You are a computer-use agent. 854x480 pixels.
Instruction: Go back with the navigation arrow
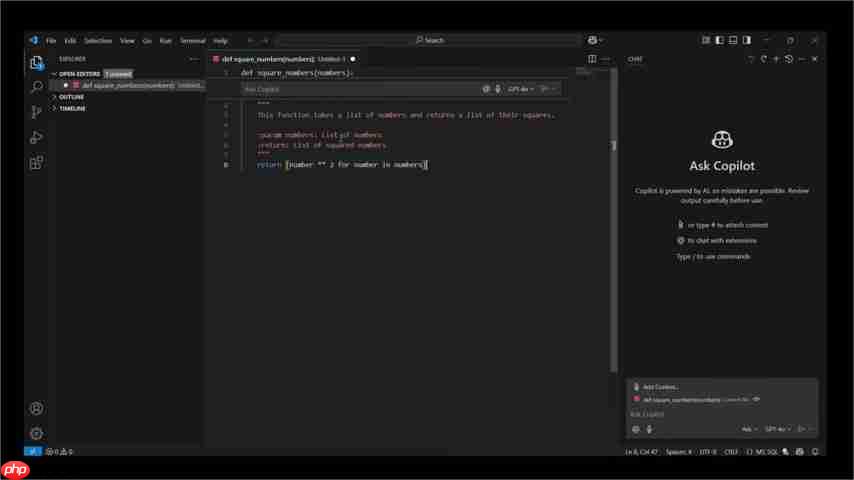tap(250, 40)
